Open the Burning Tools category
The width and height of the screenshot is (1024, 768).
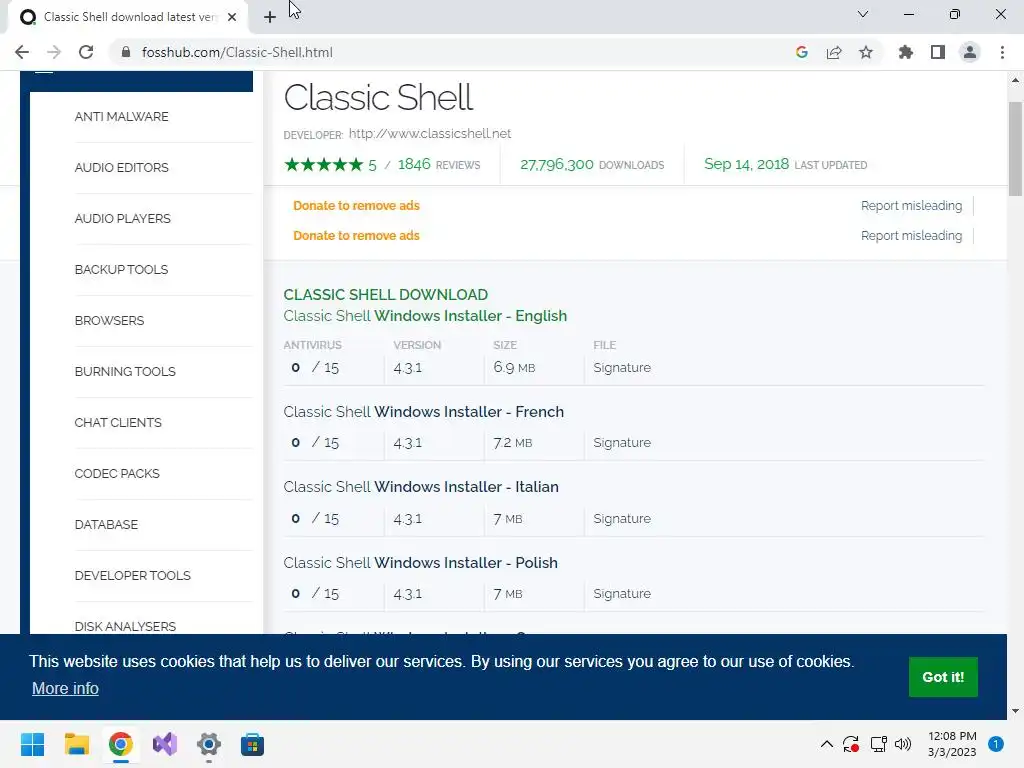125,371
